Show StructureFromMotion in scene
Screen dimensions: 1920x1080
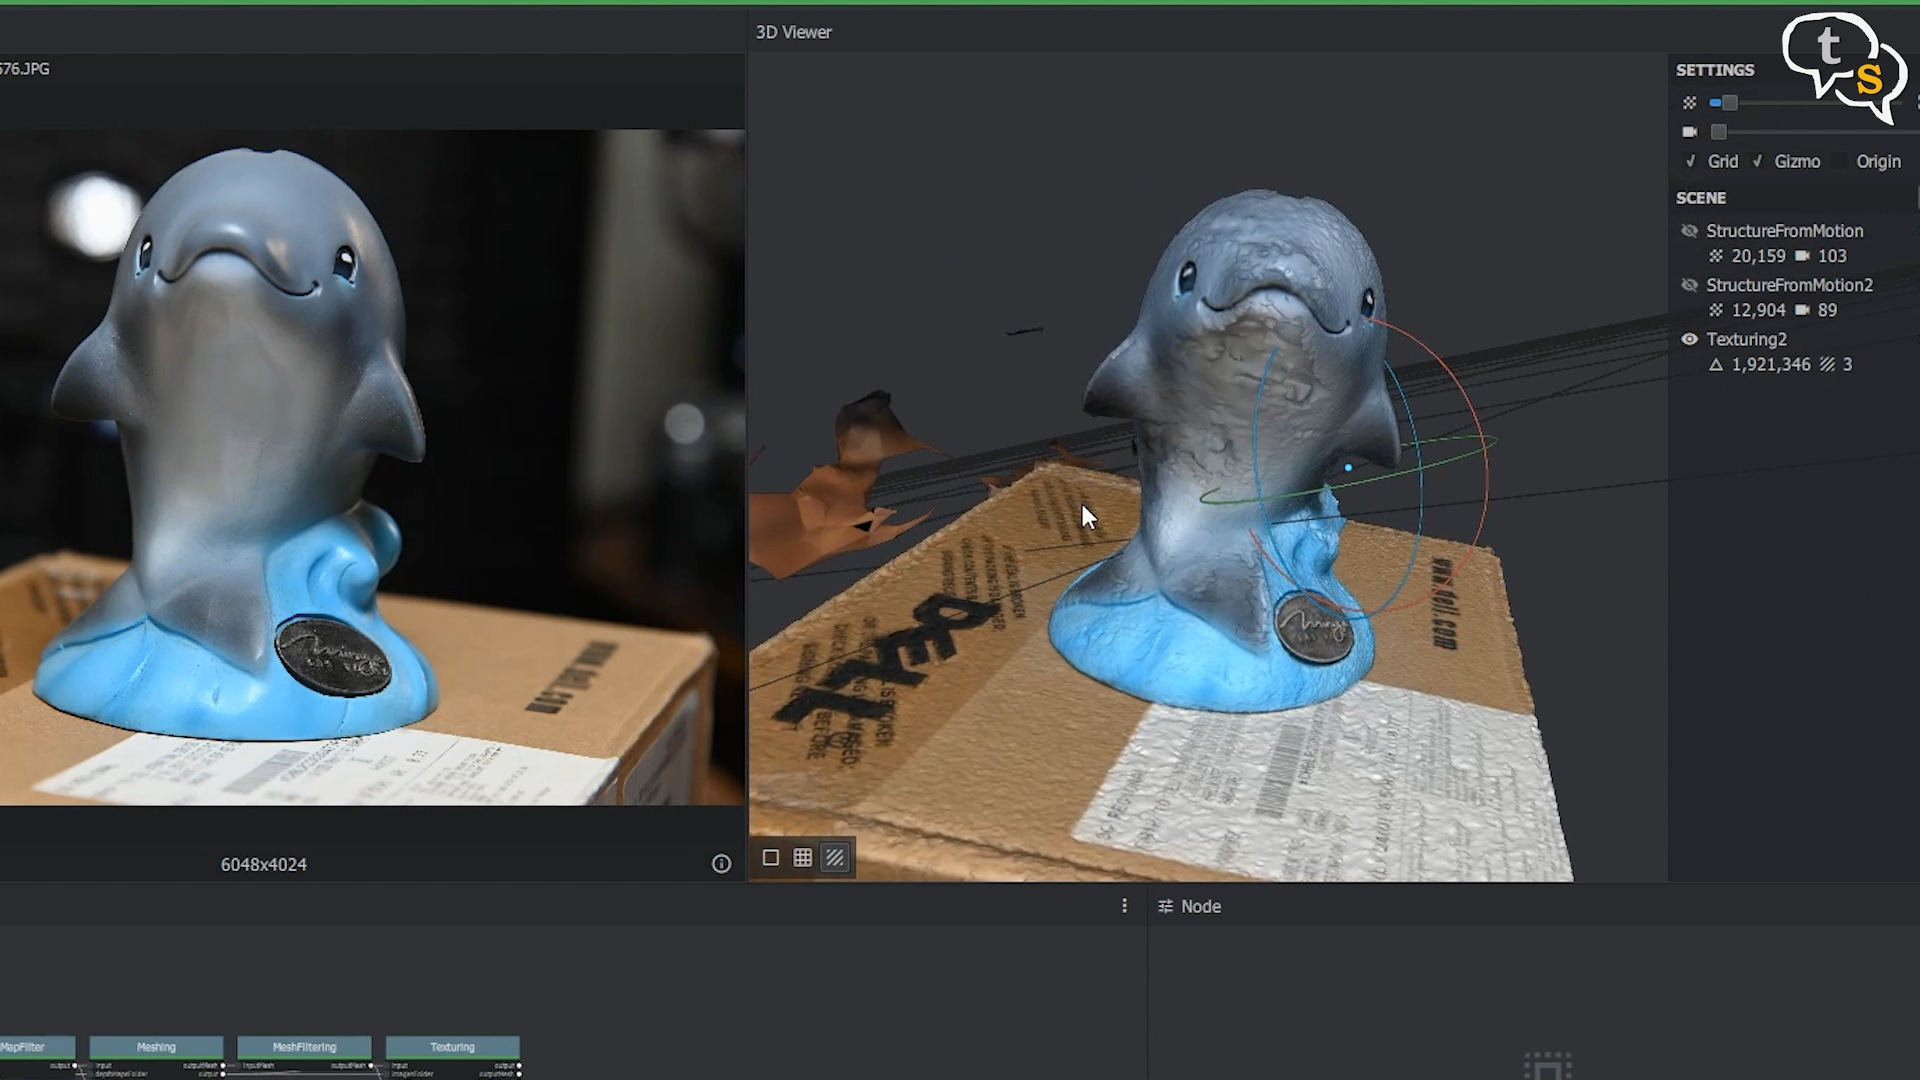coord(1689,231)
